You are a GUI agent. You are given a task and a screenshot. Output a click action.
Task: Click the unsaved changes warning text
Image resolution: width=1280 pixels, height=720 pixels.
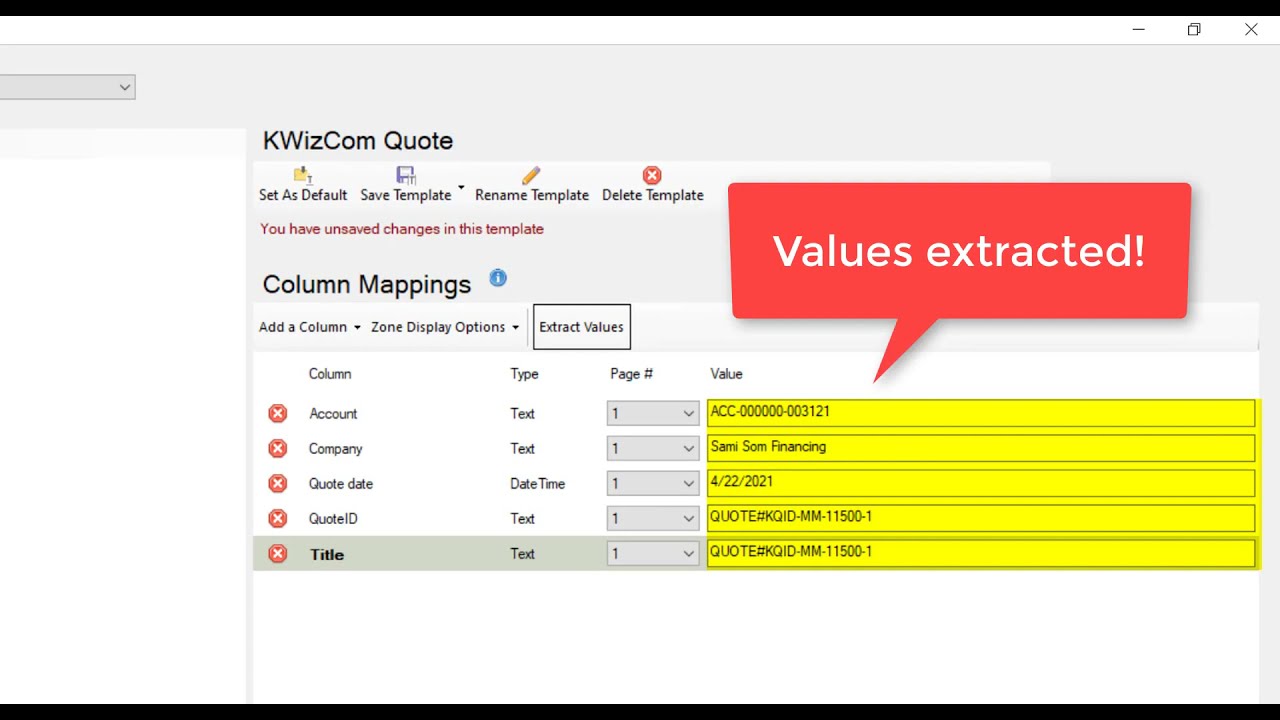[x=402, y=229]
